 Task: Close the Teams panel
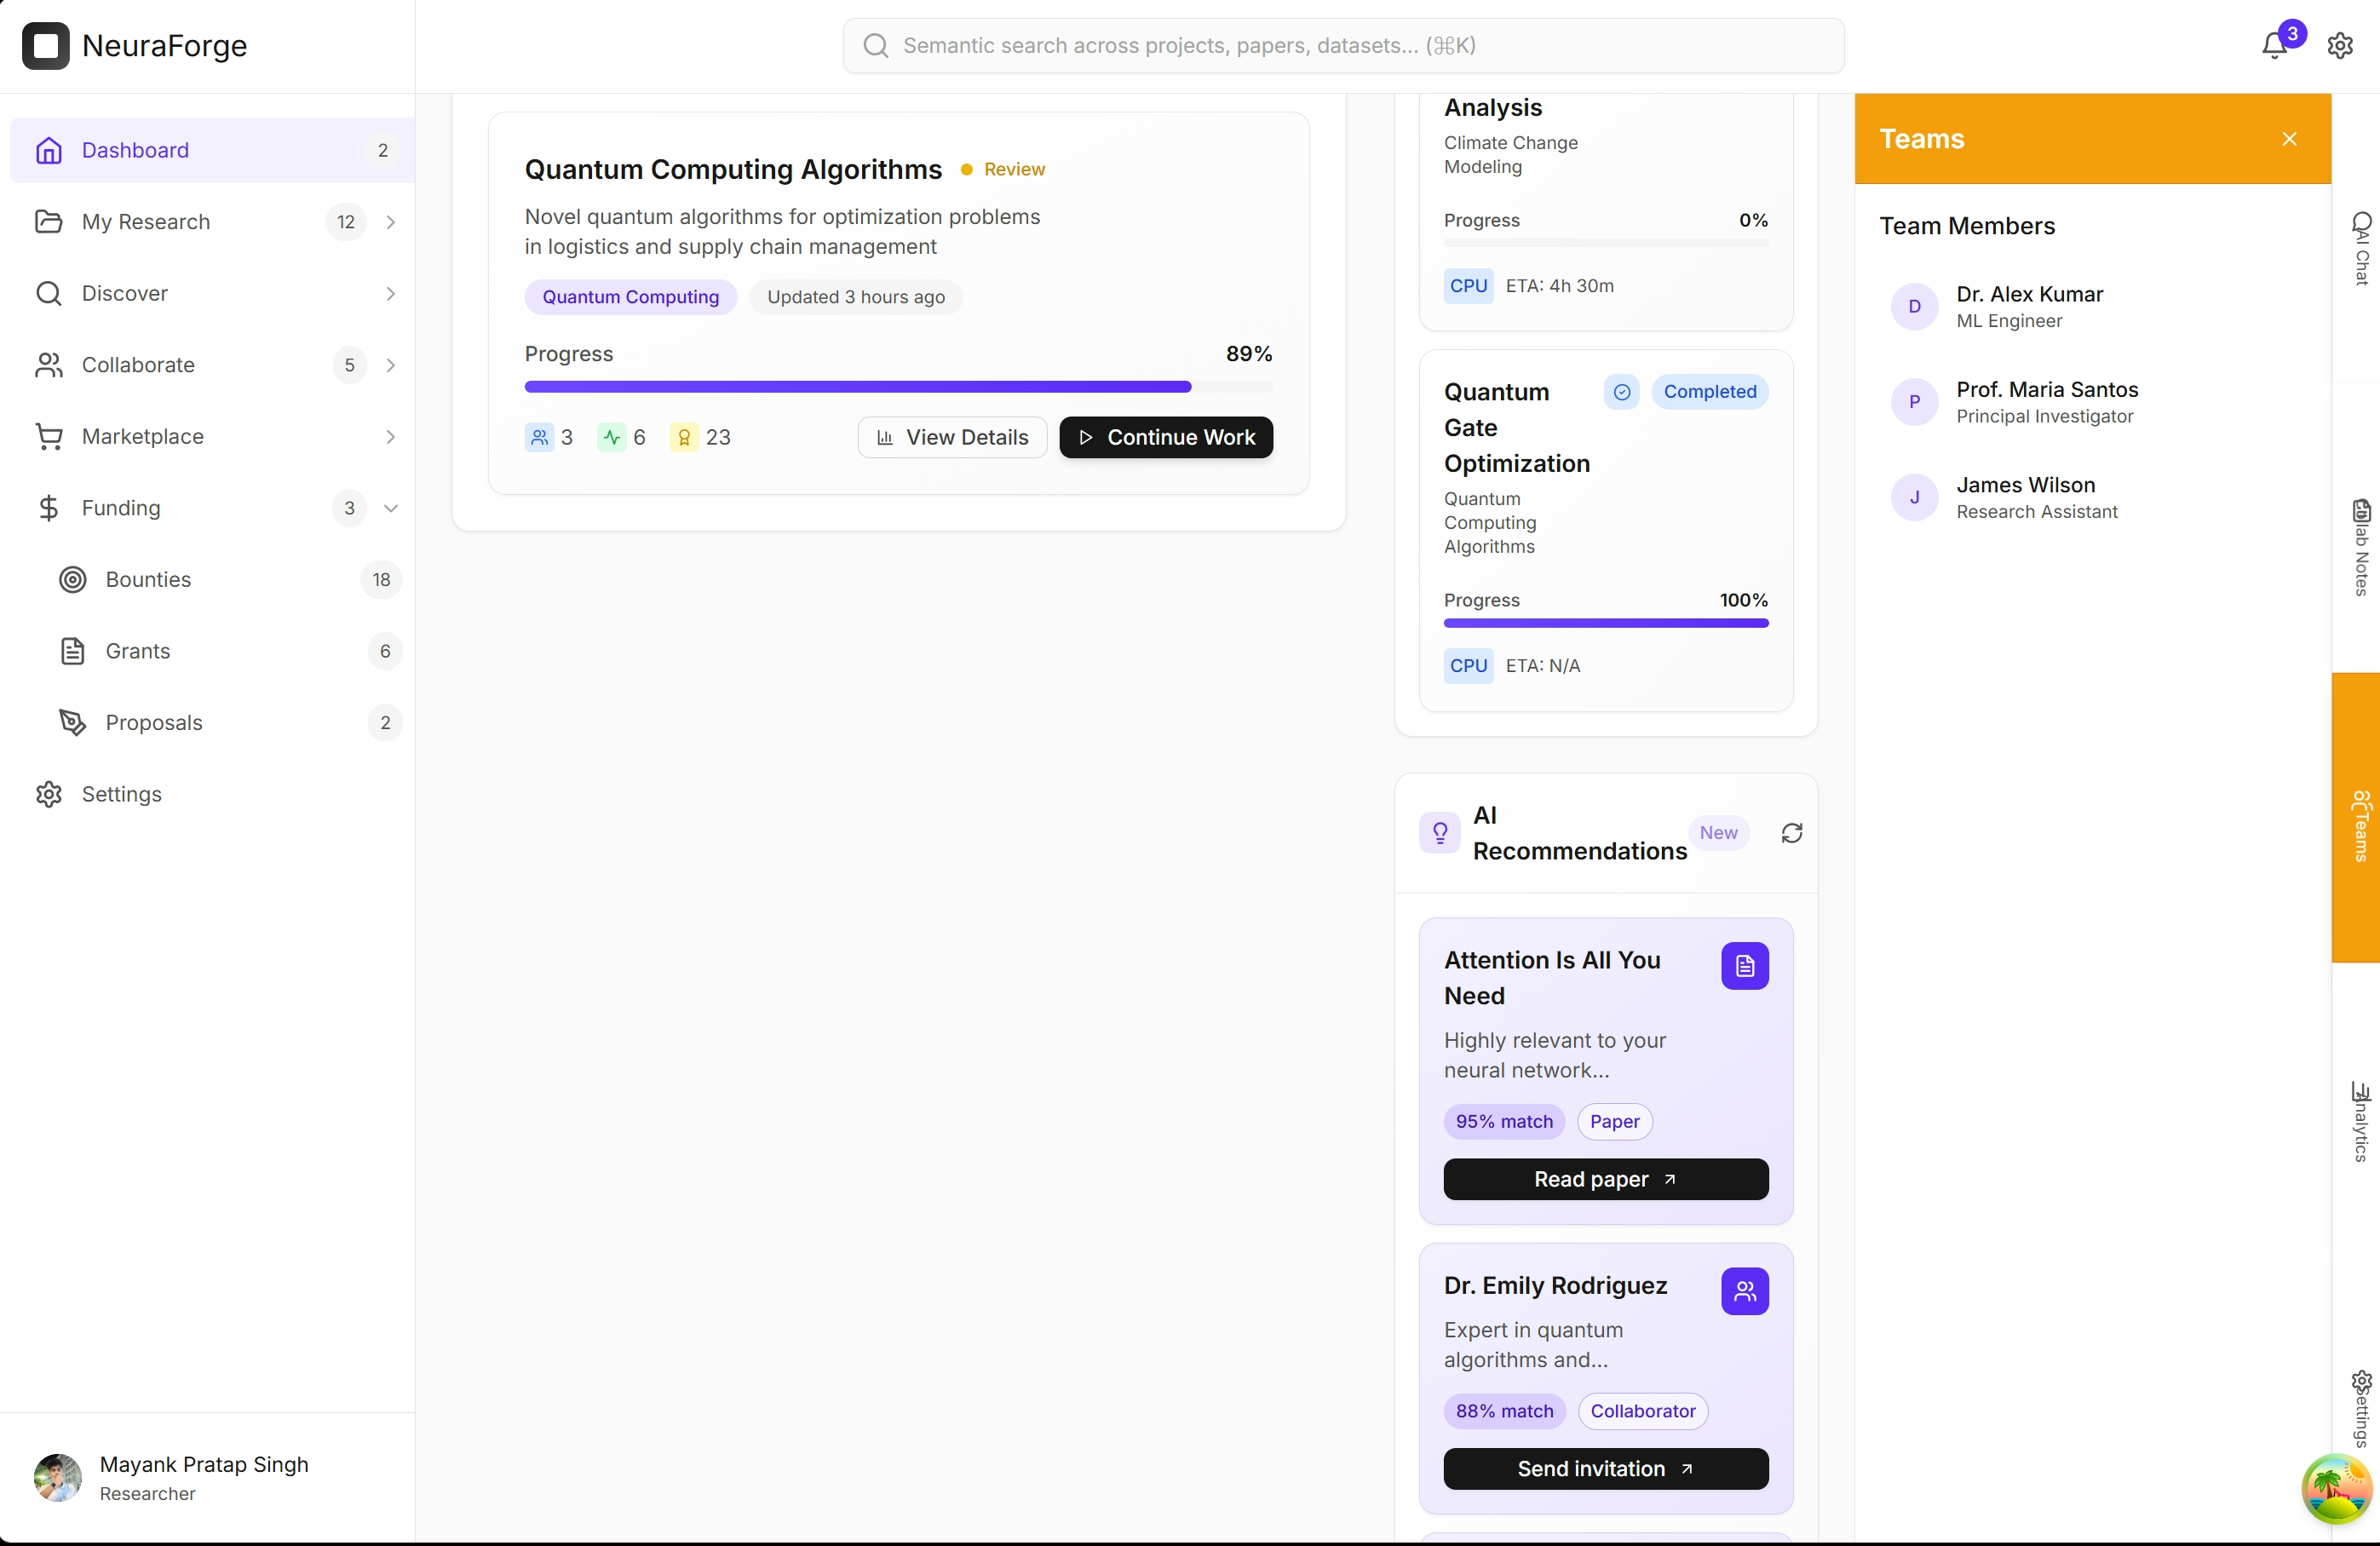coord(2289,139)
